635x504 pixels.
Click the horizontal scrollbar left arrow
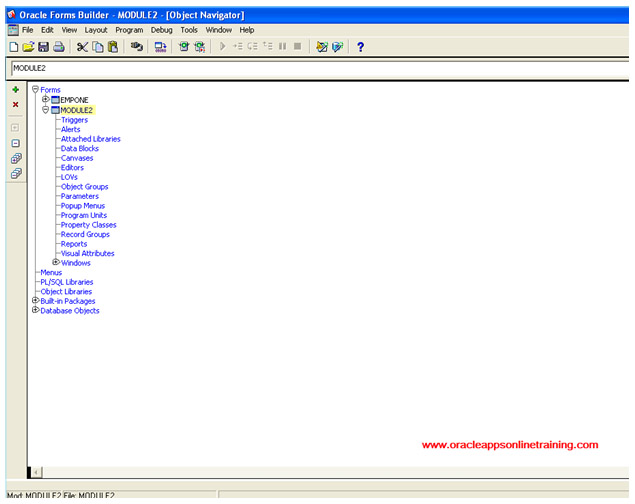coord(36,472)
